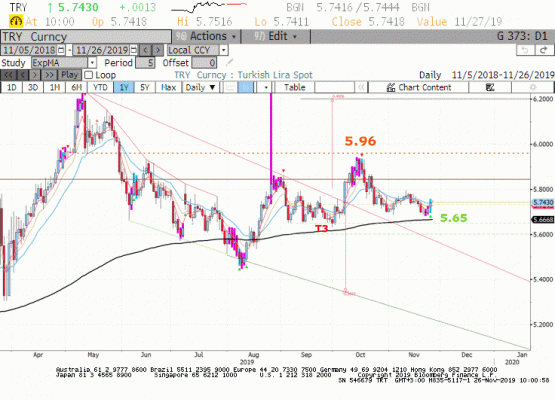Image resolution: width=555 pixels, height=400 pixels.
Task: Expand the Daily periodicity dropdown
Action: [200, 87]
